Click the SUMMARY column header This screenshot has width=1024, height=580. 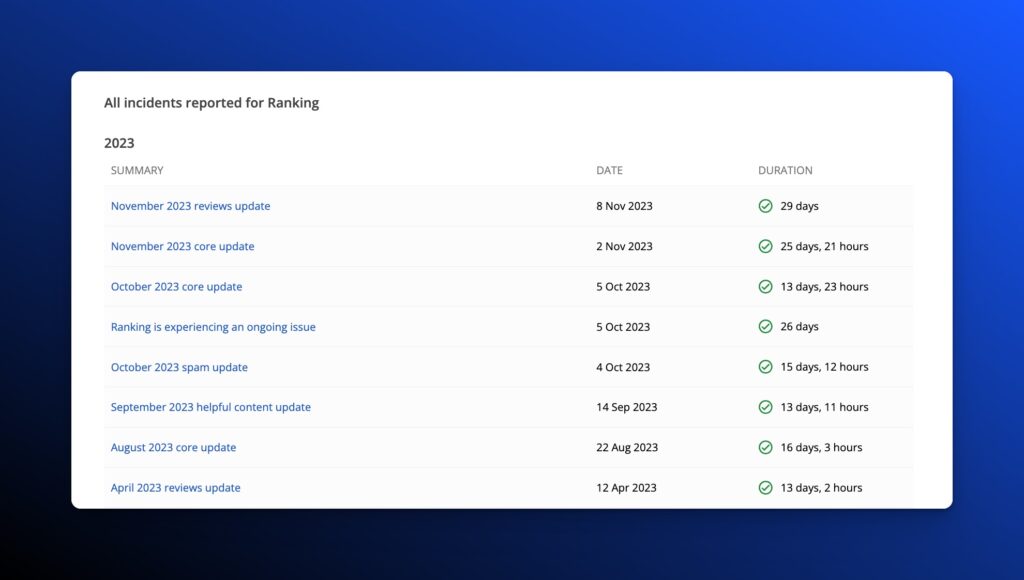click(x=137, y=170)
